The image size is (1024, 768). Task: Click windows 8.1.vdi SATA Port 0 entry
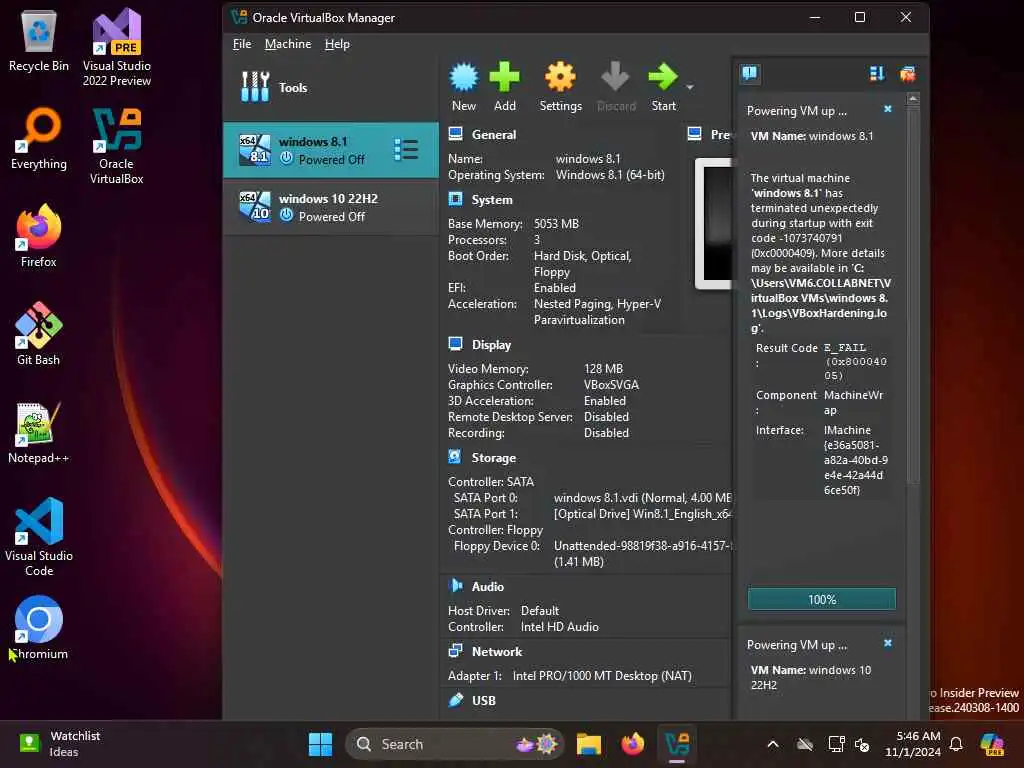tap(643, 498)
